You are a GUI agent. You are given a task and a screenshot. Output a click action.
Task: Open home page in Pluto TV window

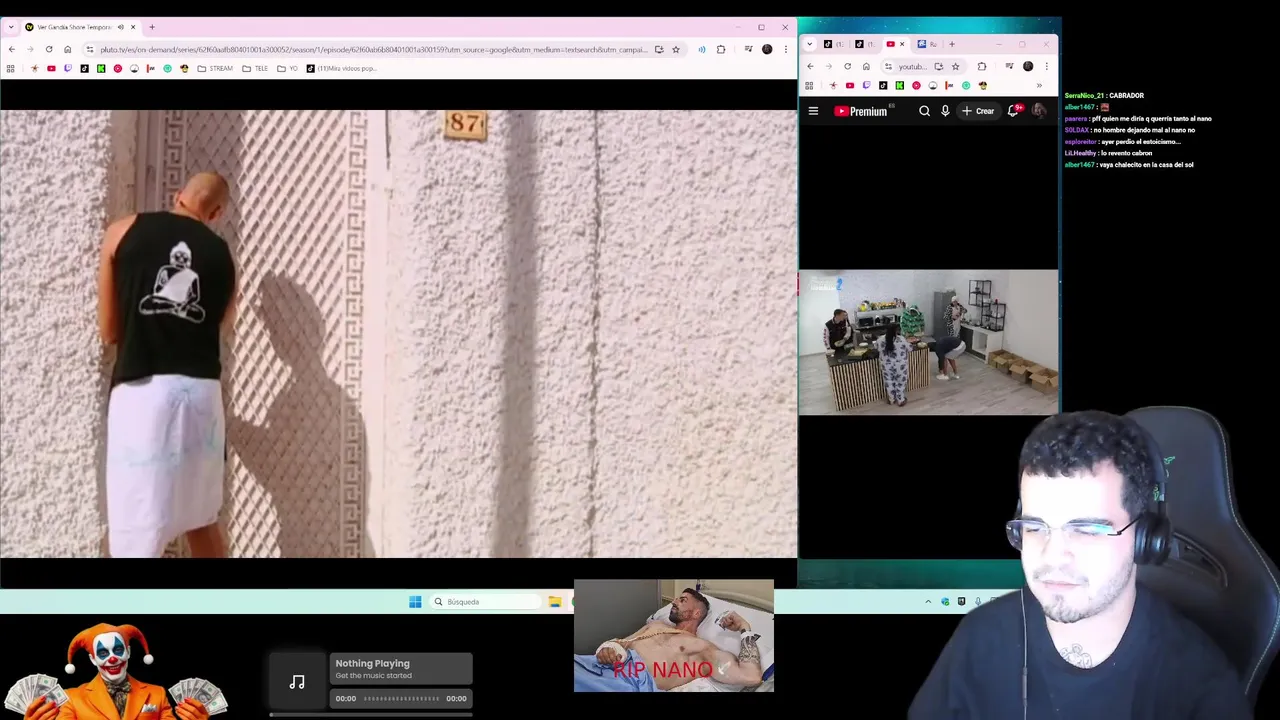pos(67,49)
